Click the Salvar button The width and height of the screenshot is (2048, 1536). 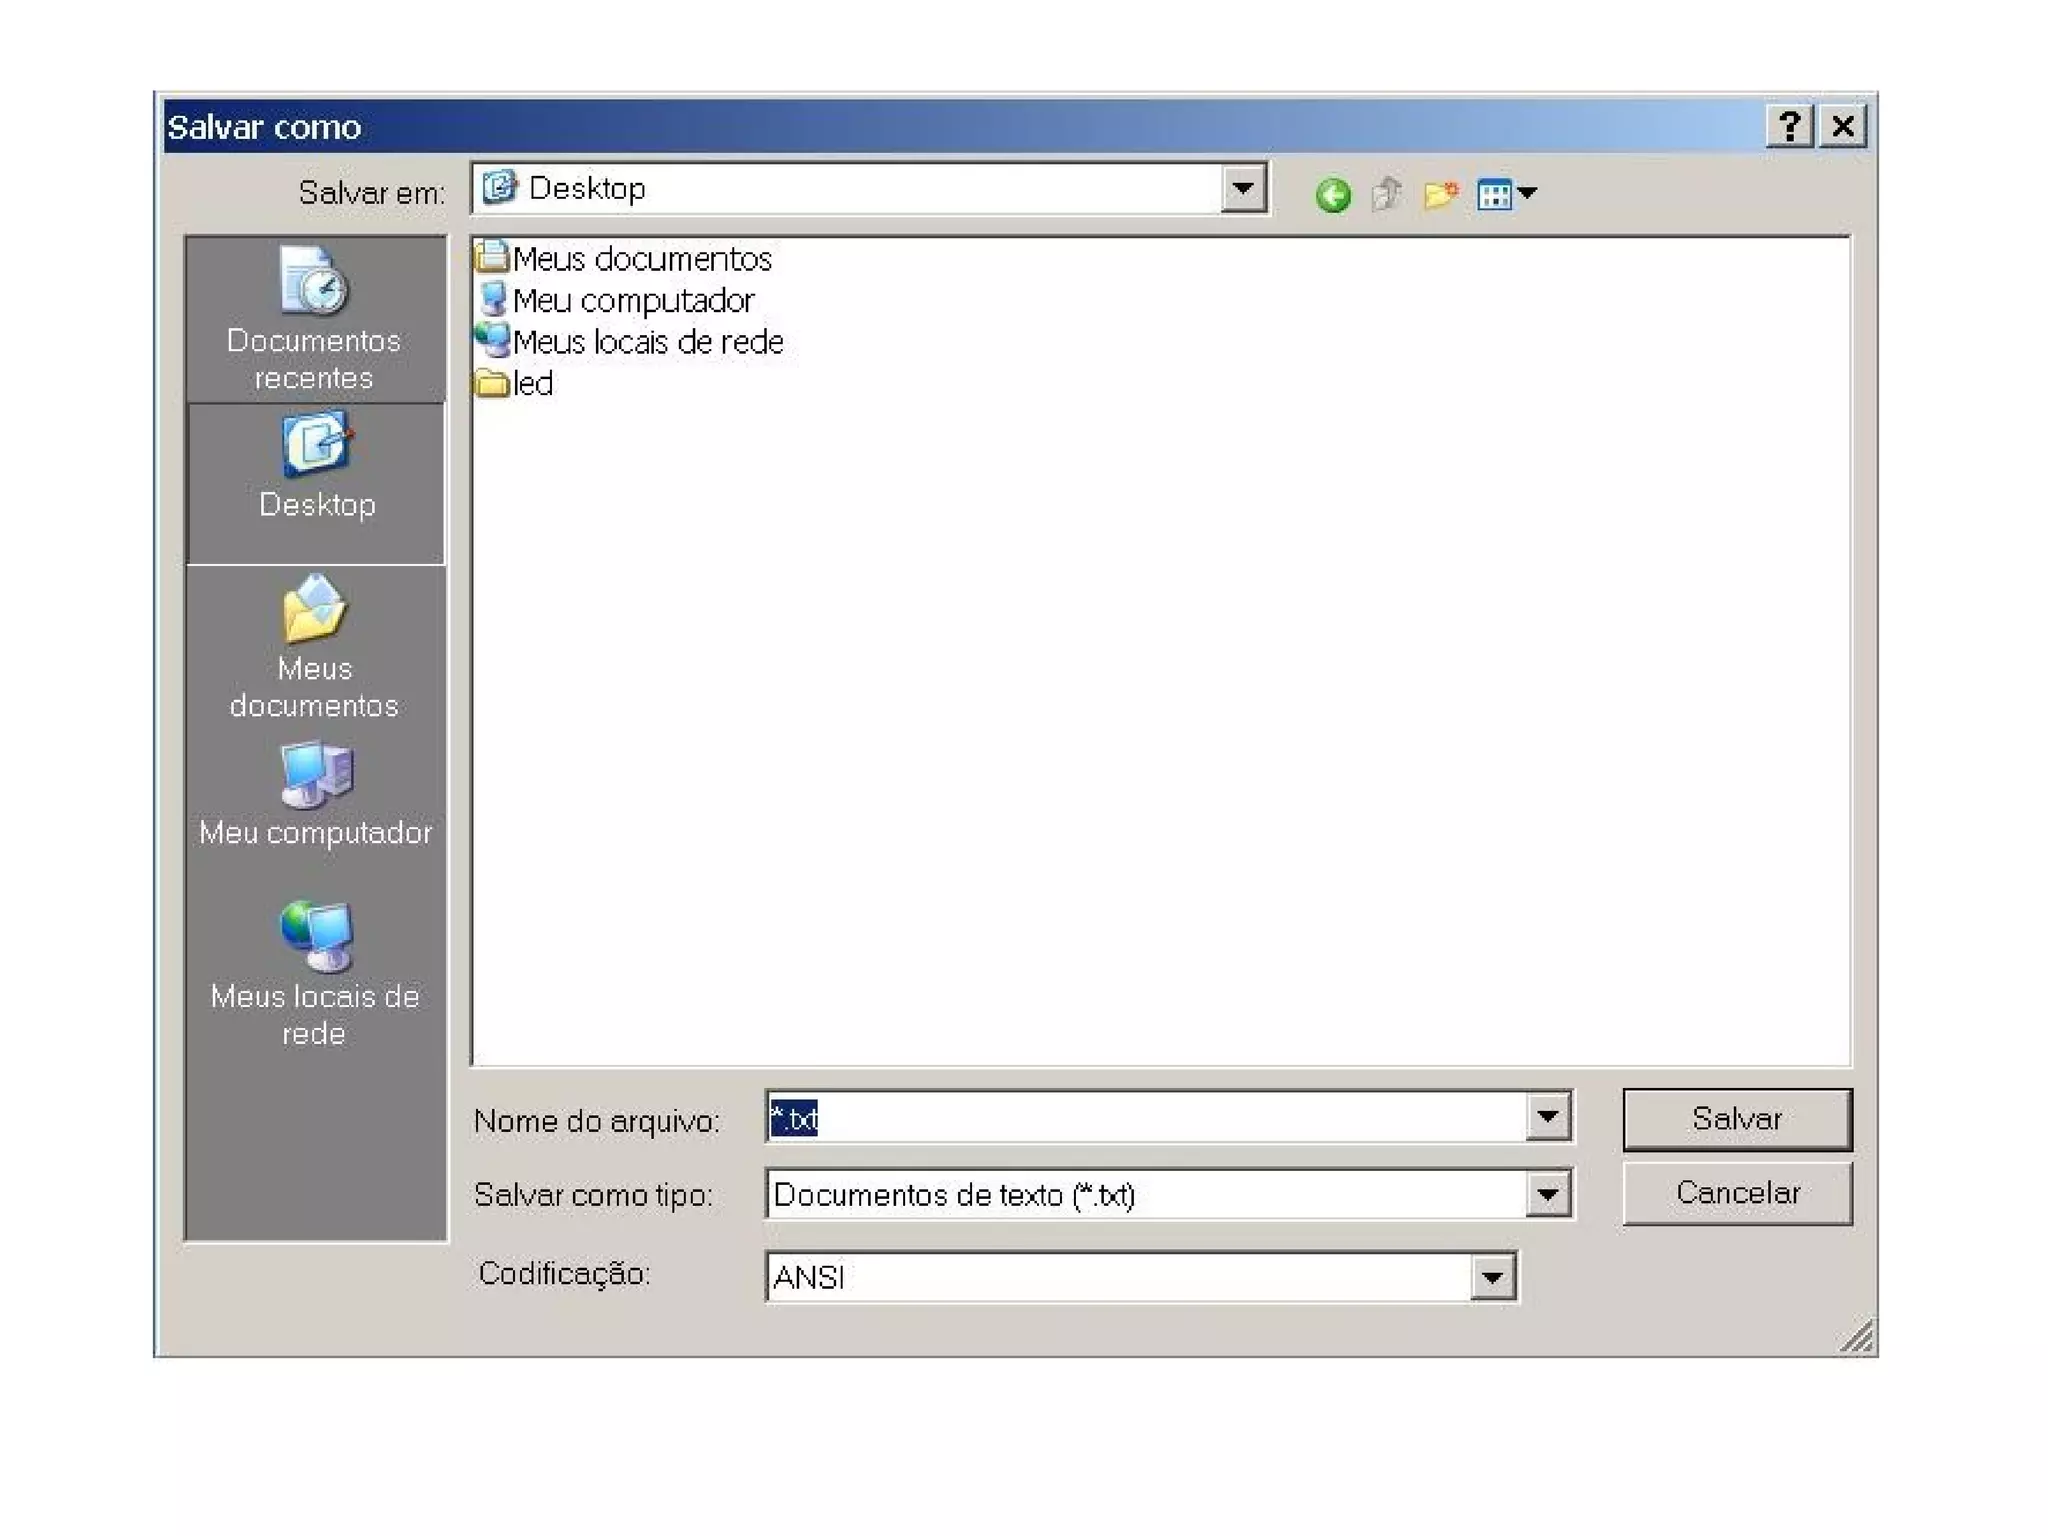pos(1736,1119)
